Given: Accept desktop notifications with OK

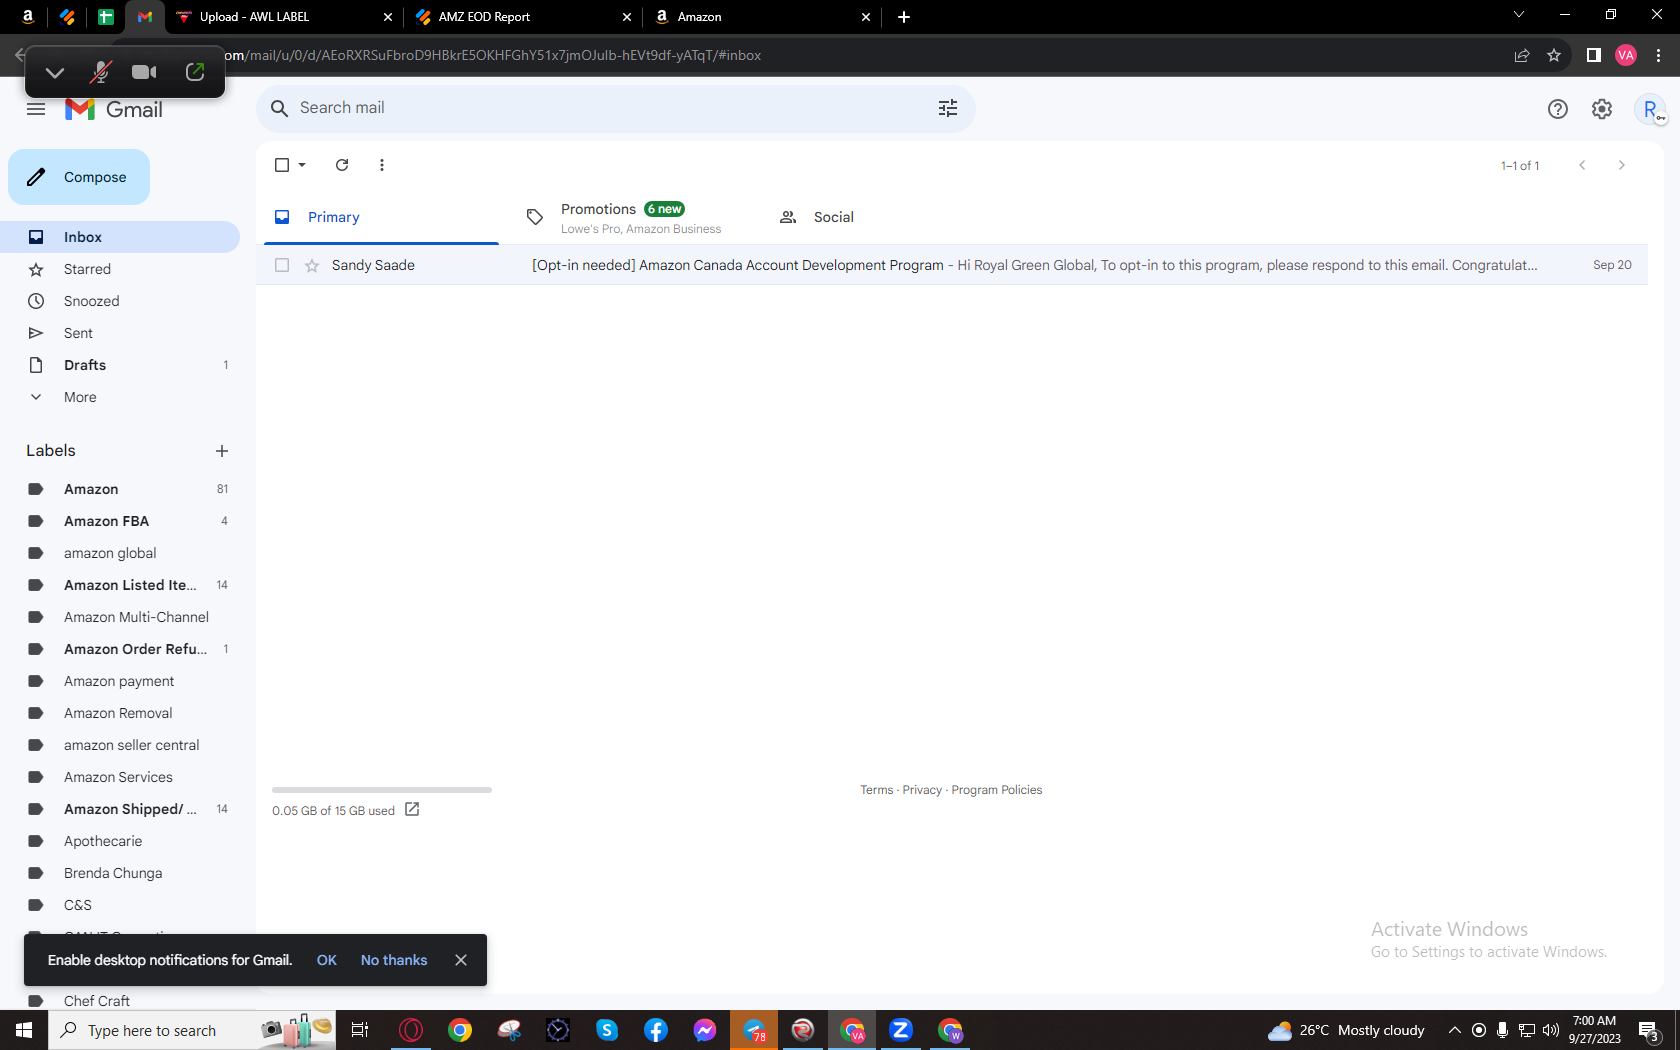Looking at the screenshot, I should [327, 960].
